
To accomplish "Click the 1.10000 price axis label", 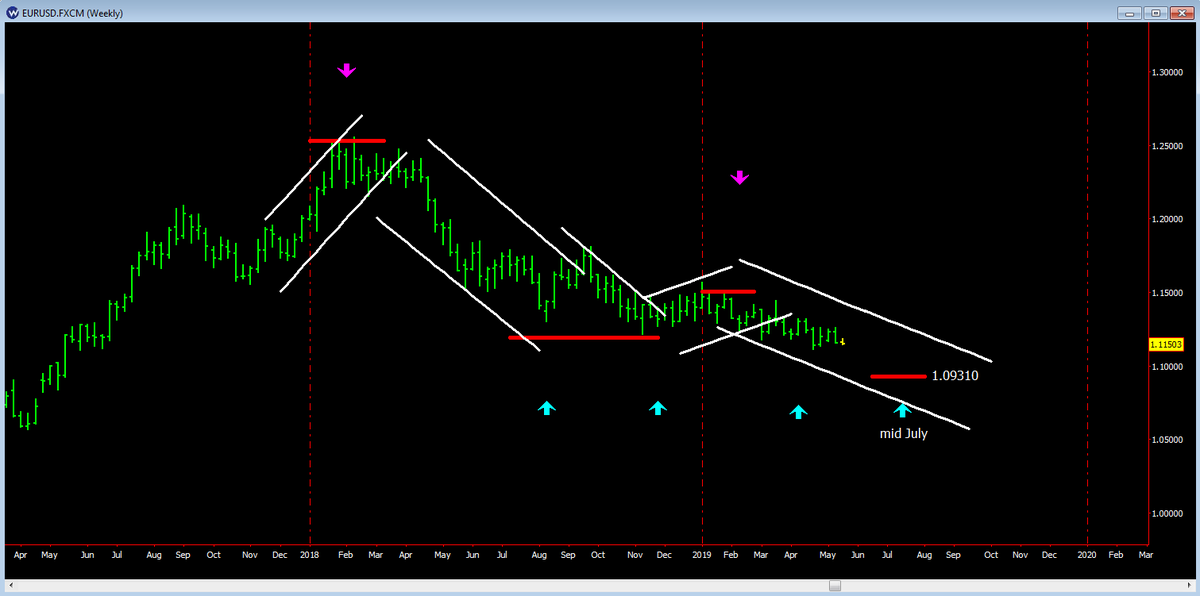I will 1168,367.
